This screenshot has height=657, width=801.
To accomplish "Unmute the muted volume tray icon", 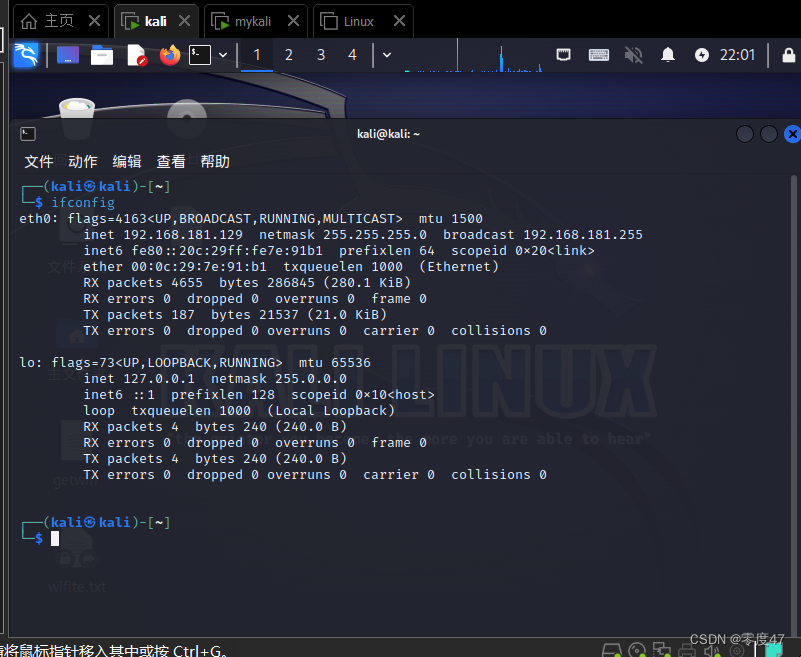I will pos(633,55).
